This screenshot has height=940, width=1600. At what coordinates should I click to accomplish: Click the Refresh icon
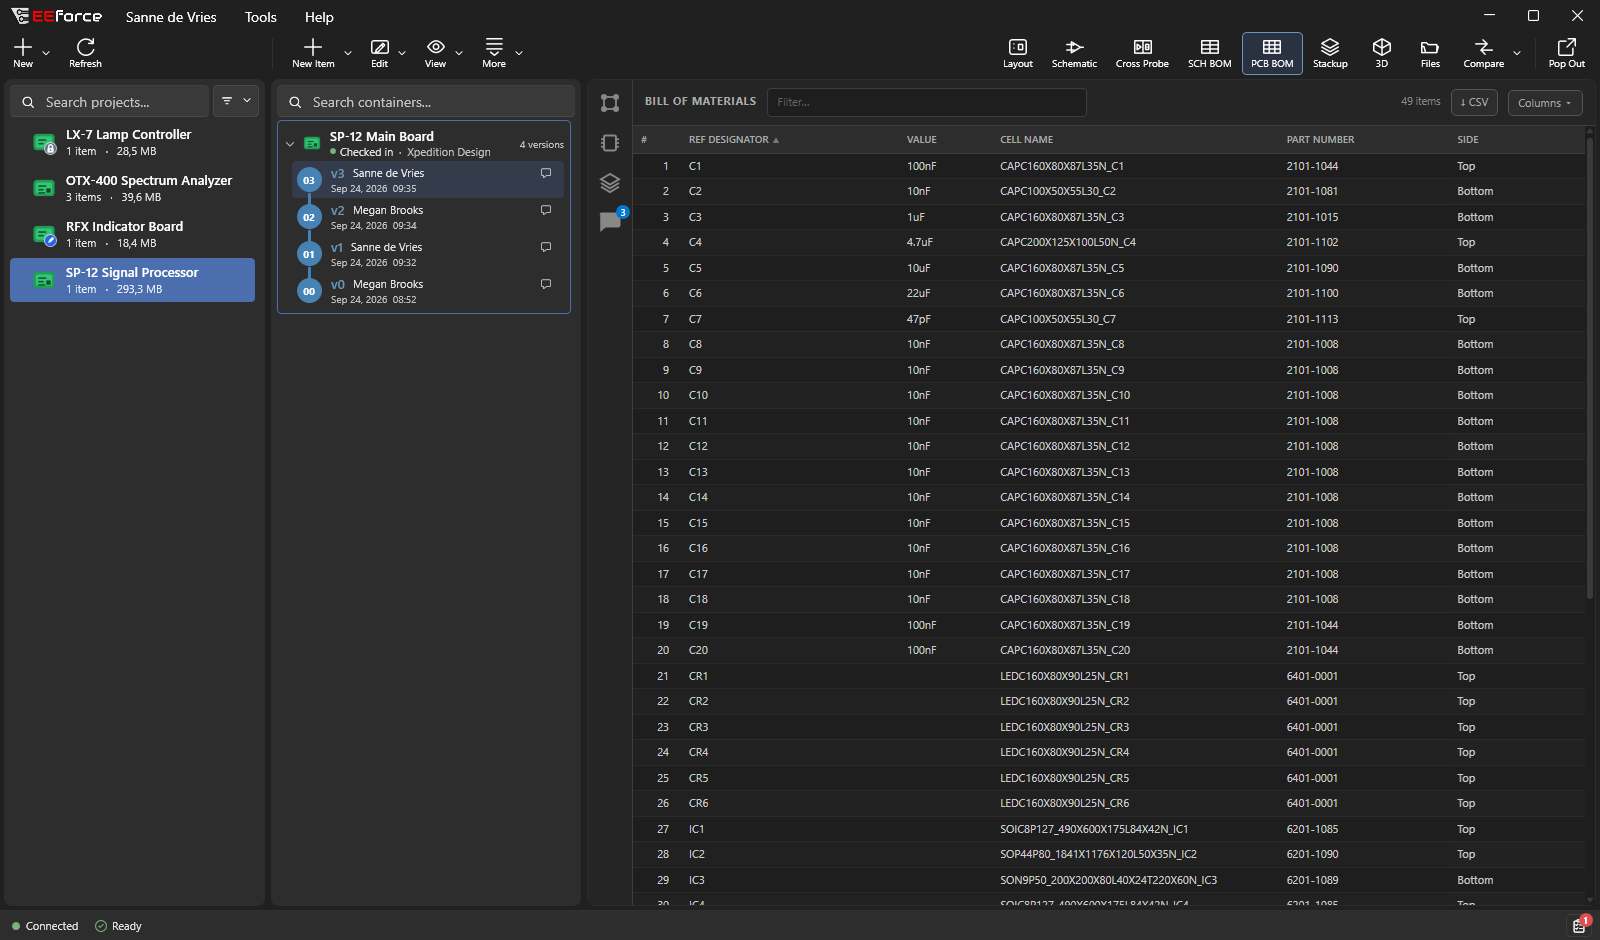(85, 53)
